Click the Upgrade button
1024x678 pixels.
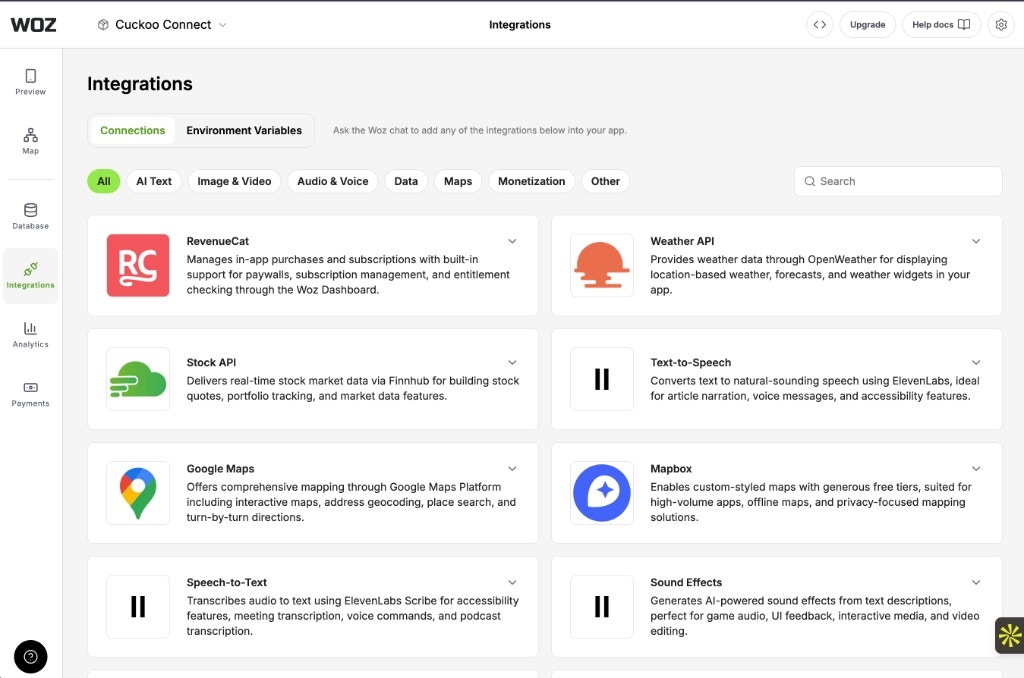(x=867, y=24)
